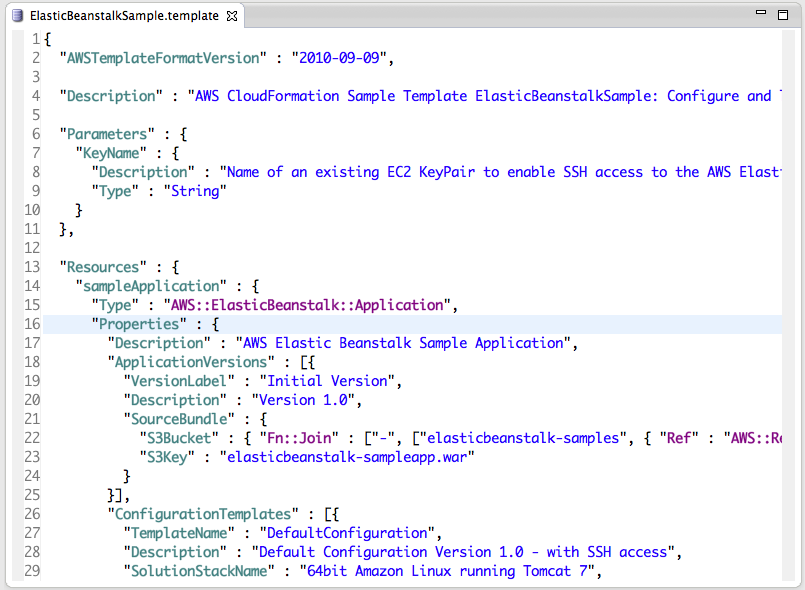
Task: Click "AWS Elastic Beanstalk Sample Application" description text
Action: click(403, 343)
